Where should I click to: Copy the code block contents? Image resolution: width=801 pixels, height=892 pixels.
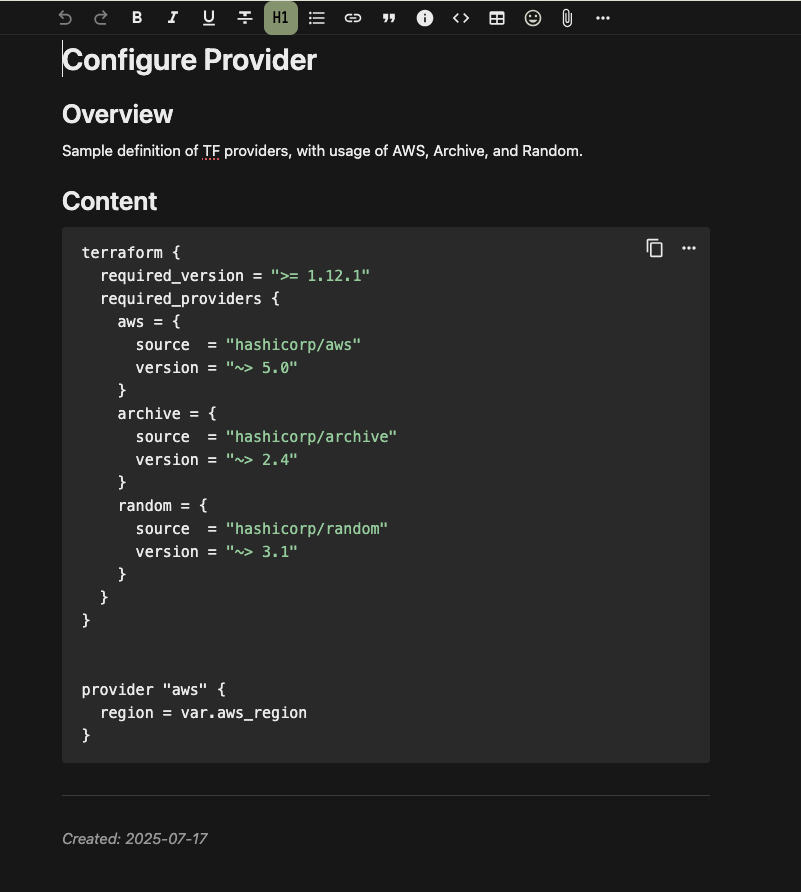click(654, 248)
